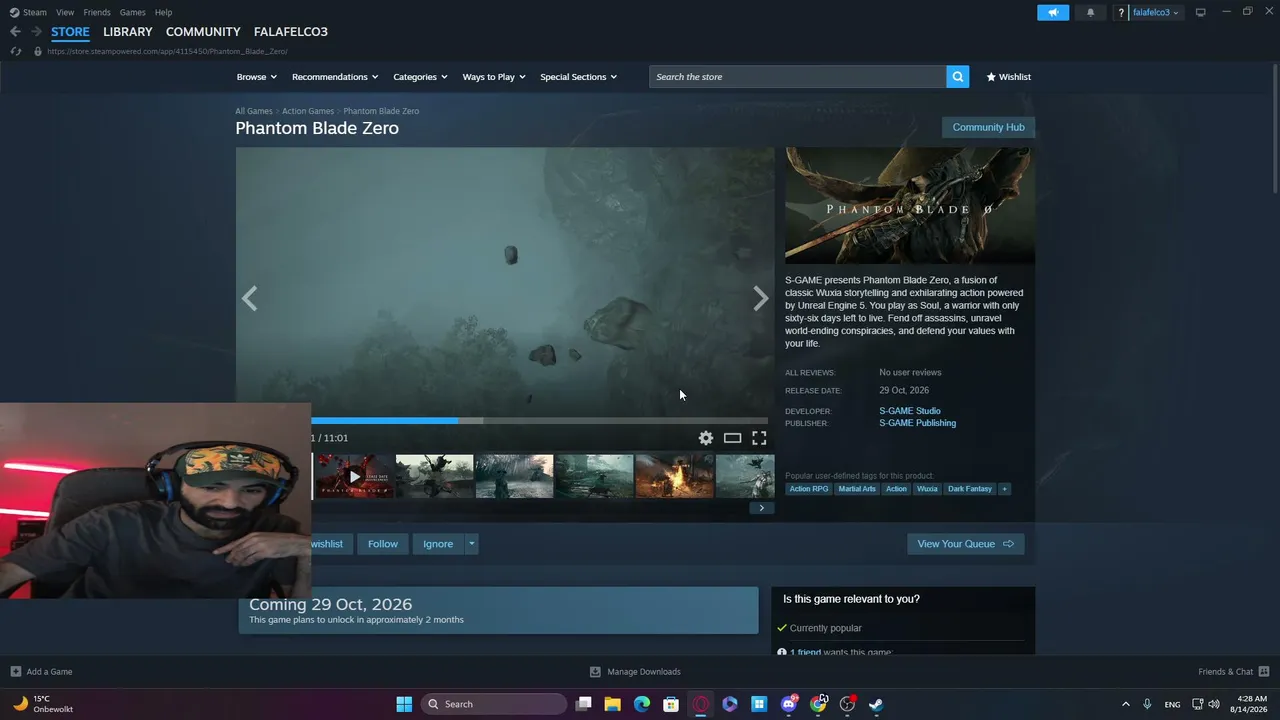Screen dimensions: 1280x720
Task: Open the Ignore options dropdown arrow
Action: 471,544
